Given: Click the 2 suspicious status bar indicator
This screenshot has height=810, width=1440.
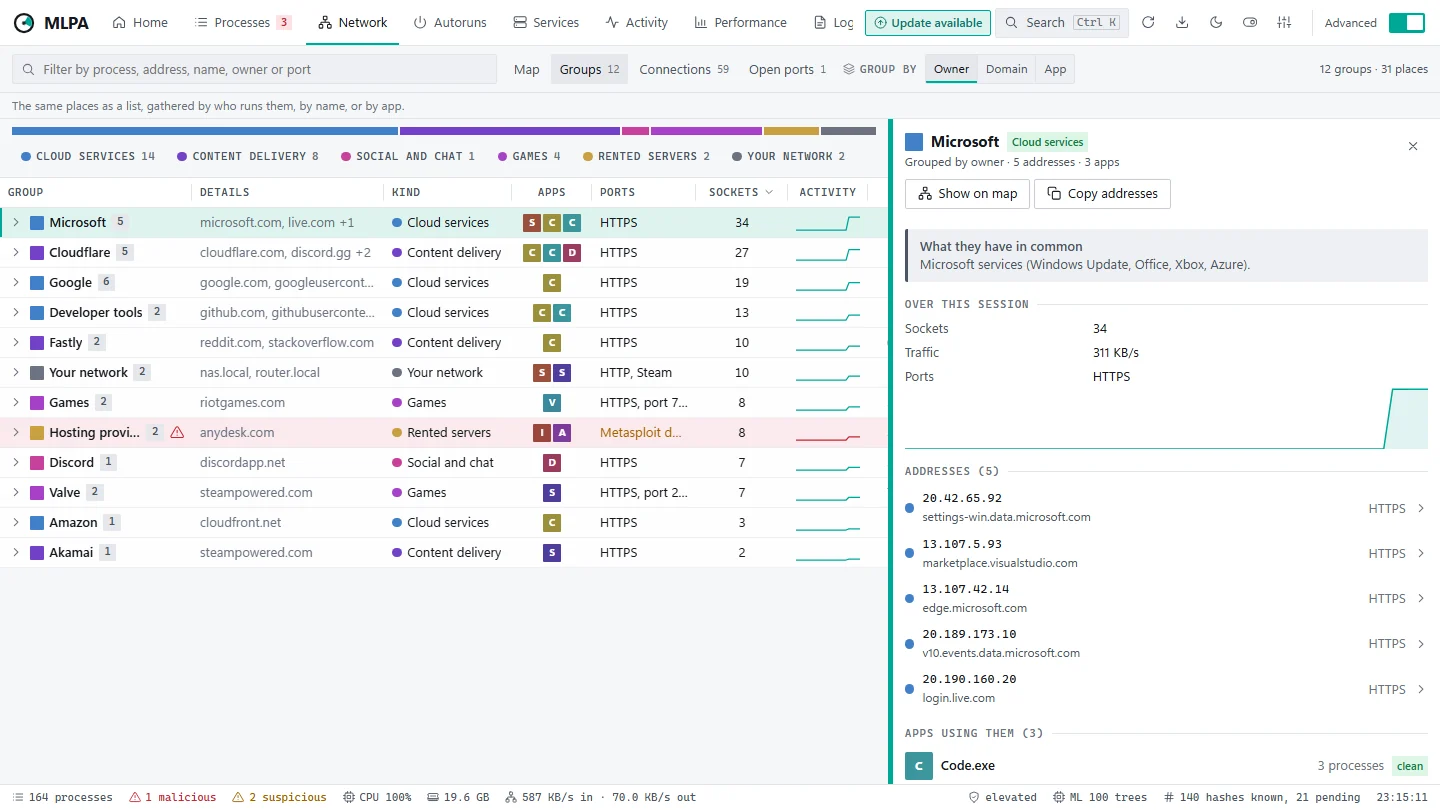Looking at the screenshot, I should click(279, 797).
